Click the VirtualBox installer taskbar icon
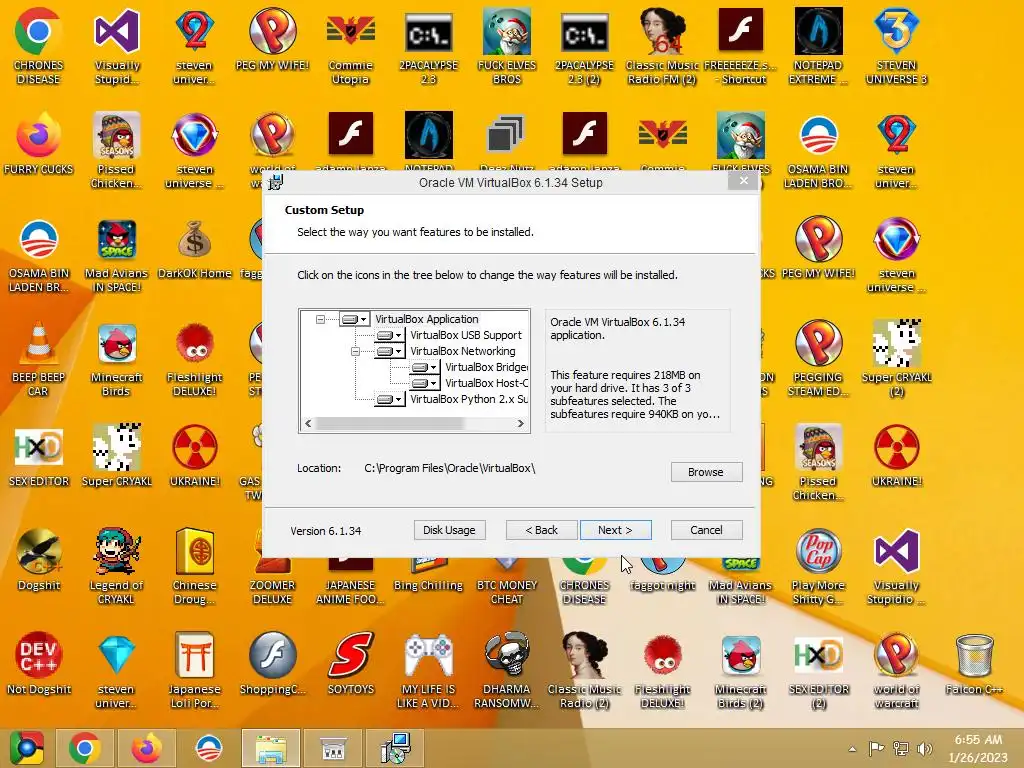This screenshot has width=1024, height=768. 395,748
